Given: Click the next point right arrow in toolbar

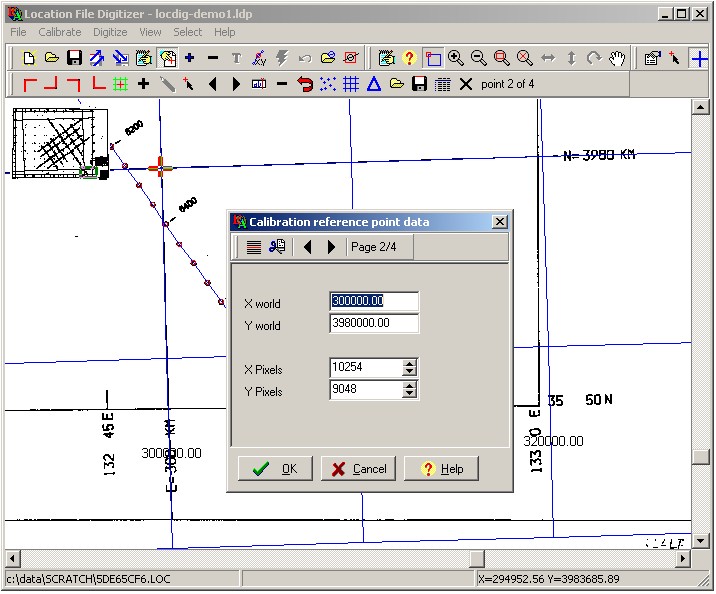Looking at the screenshot, I should pyautogui.click(x=236, y=84).
